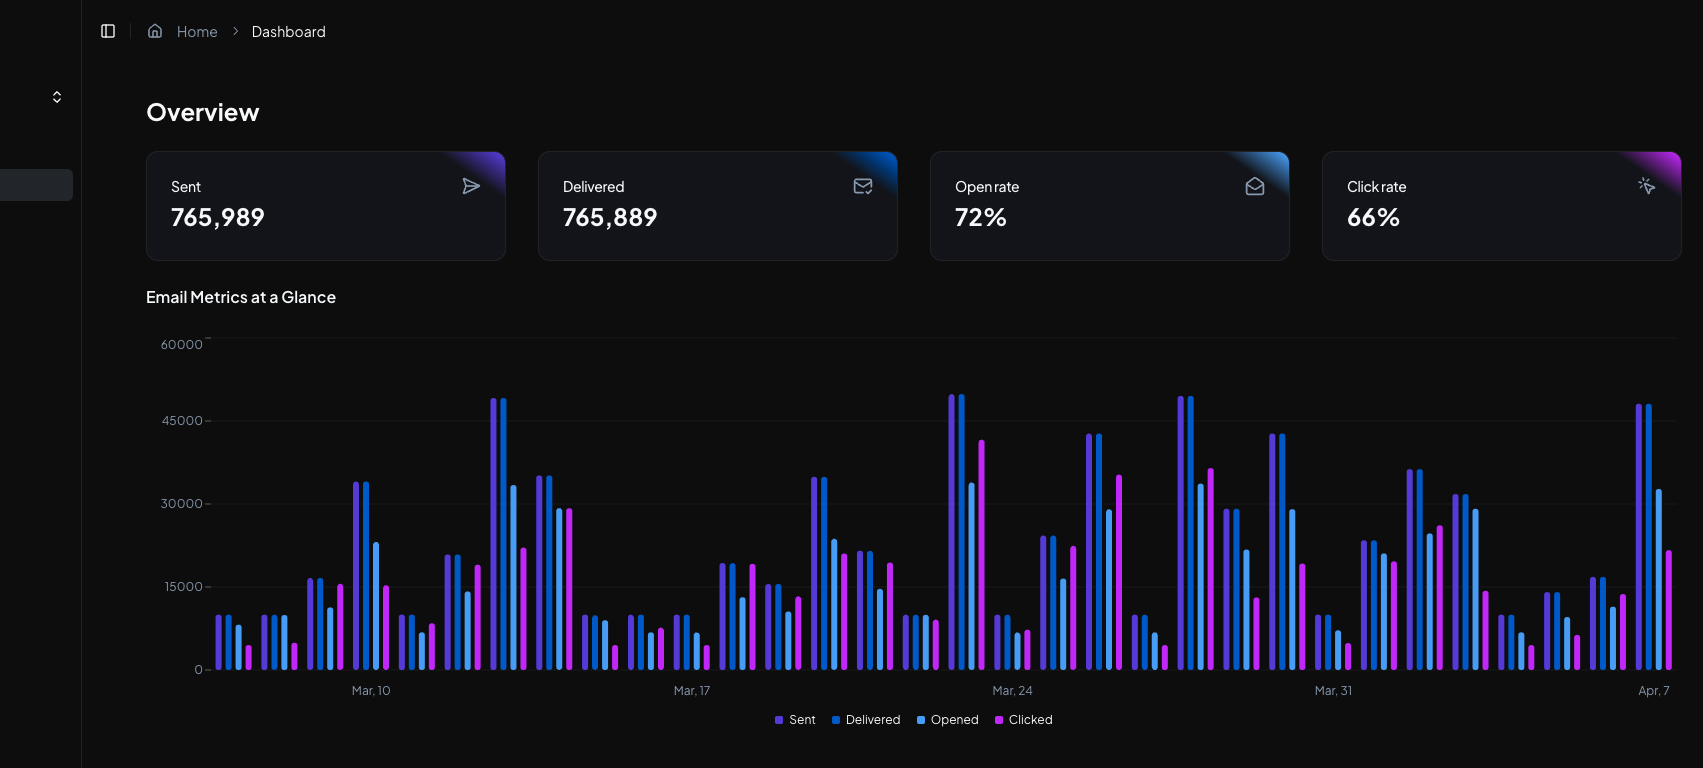Click the Clicked legend purple swatch
Screen dimensions: 1703x768
999,720
